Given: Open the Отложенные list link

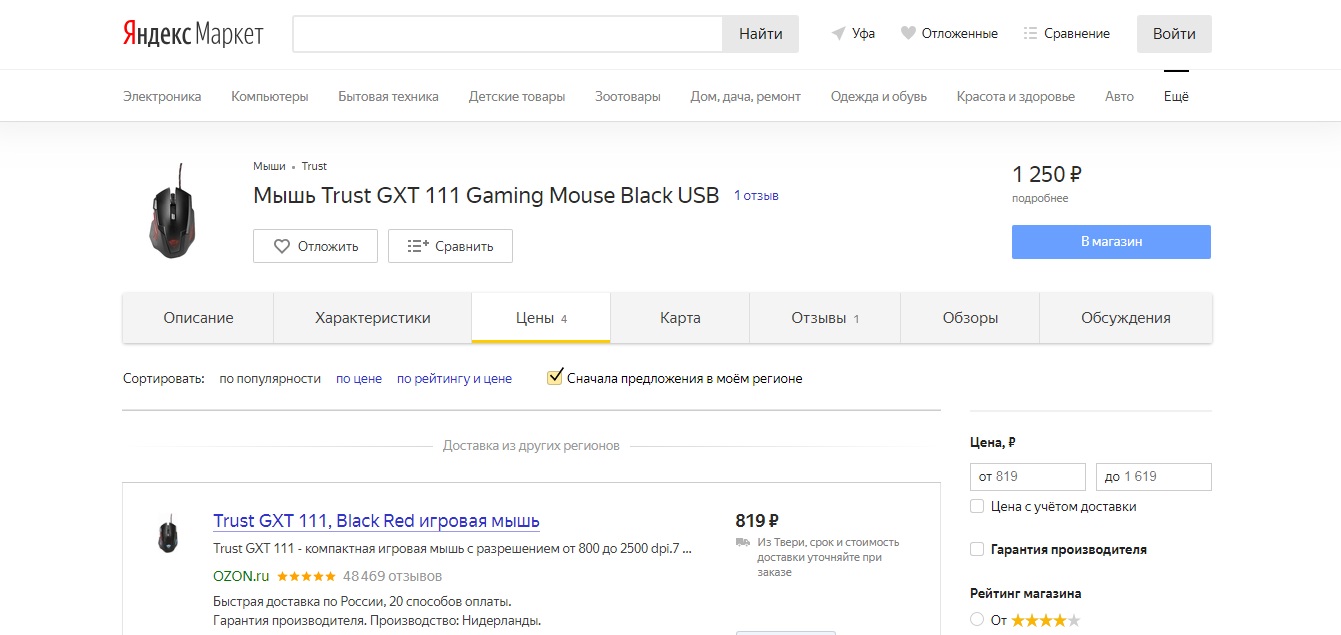Looking at the screenshot, I should coord(959,33).
